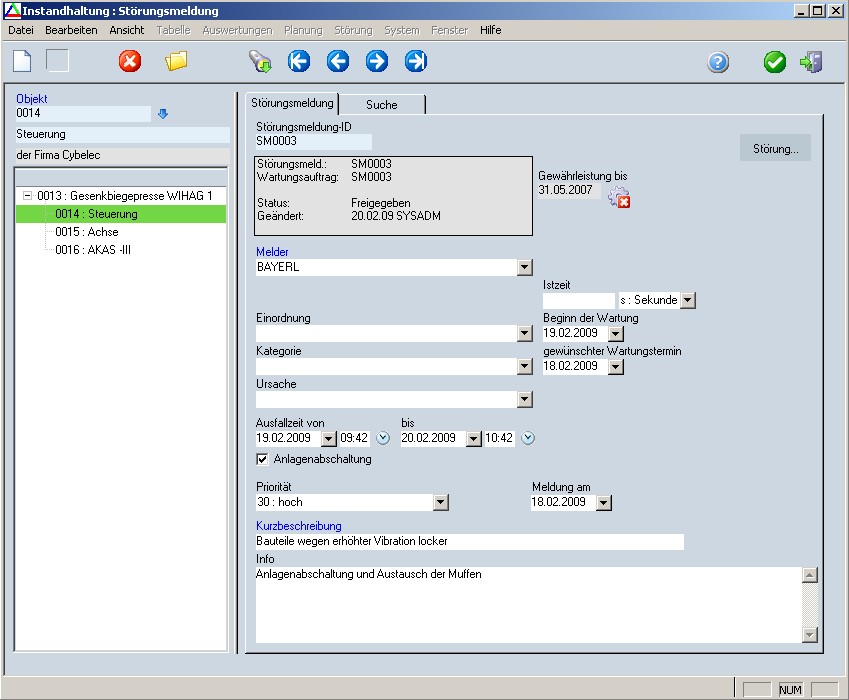Click the warranty gear icon

point(619,197)
